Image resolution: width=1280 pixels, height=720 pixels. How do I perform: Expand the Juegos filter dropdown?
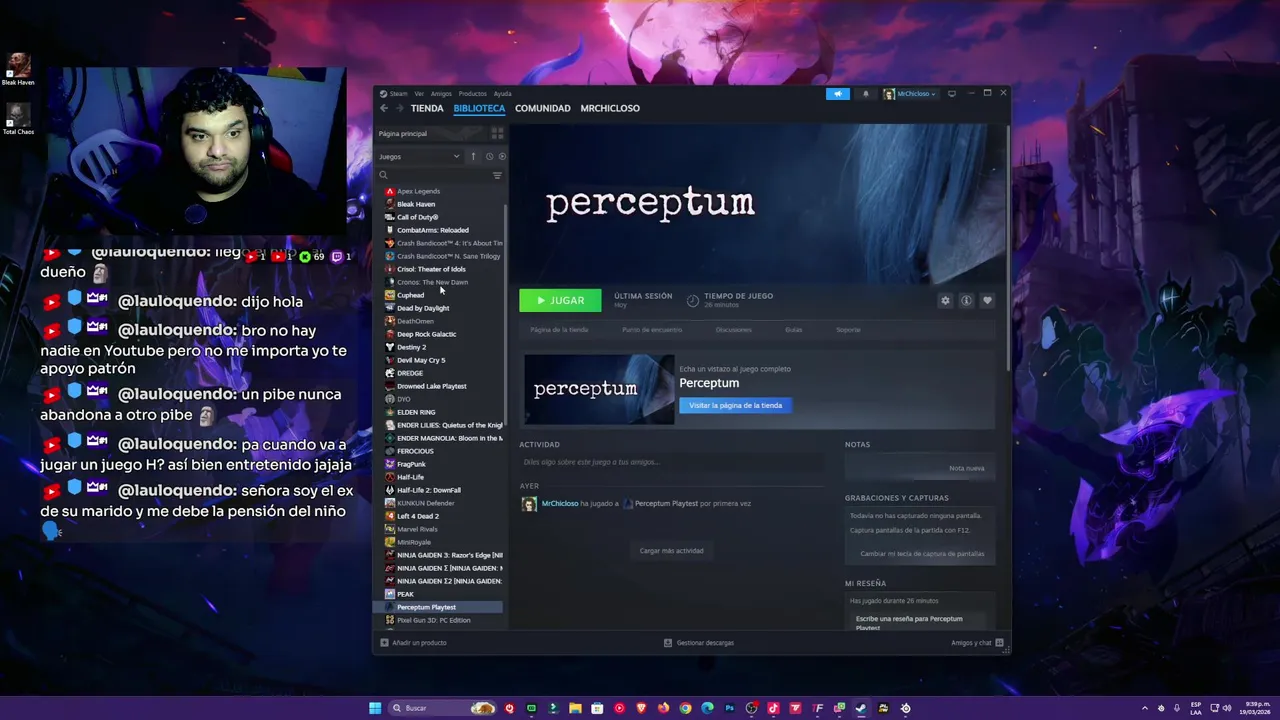click(419, 156)
